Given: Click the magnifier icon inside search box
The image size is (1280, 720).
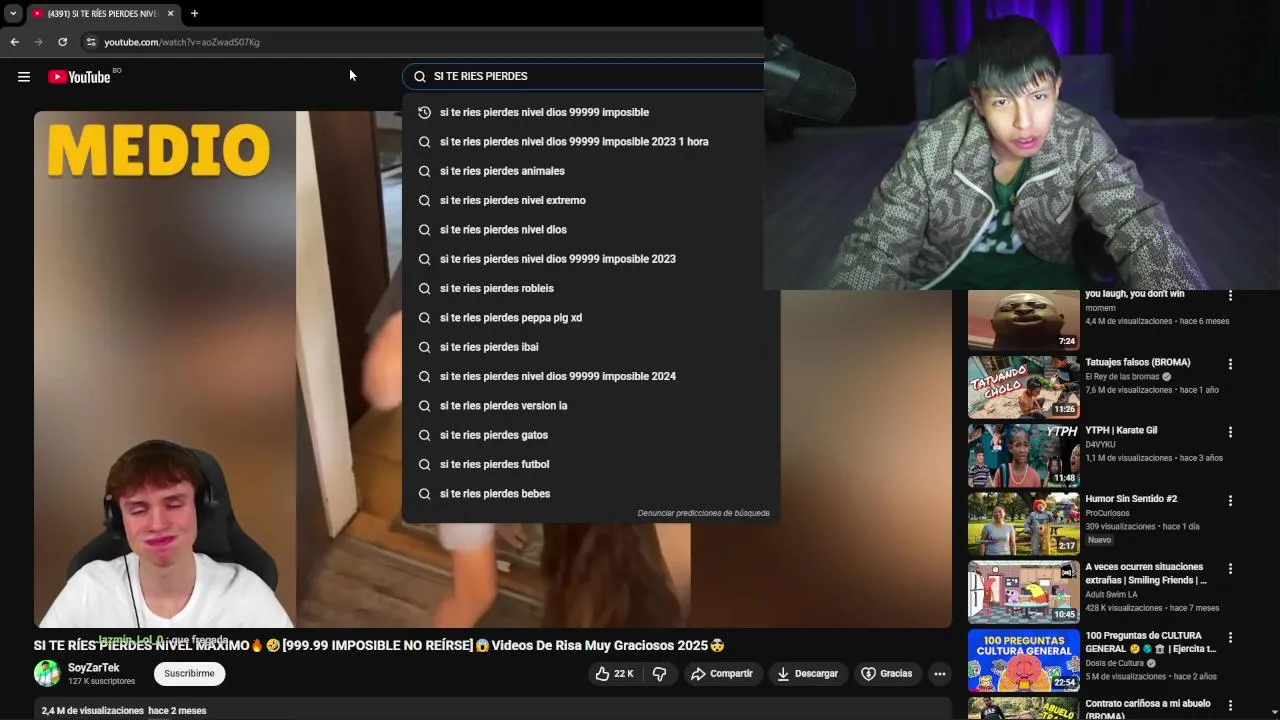Looking at the screenshot, I should pyautogui.click(x=420, y=76).
